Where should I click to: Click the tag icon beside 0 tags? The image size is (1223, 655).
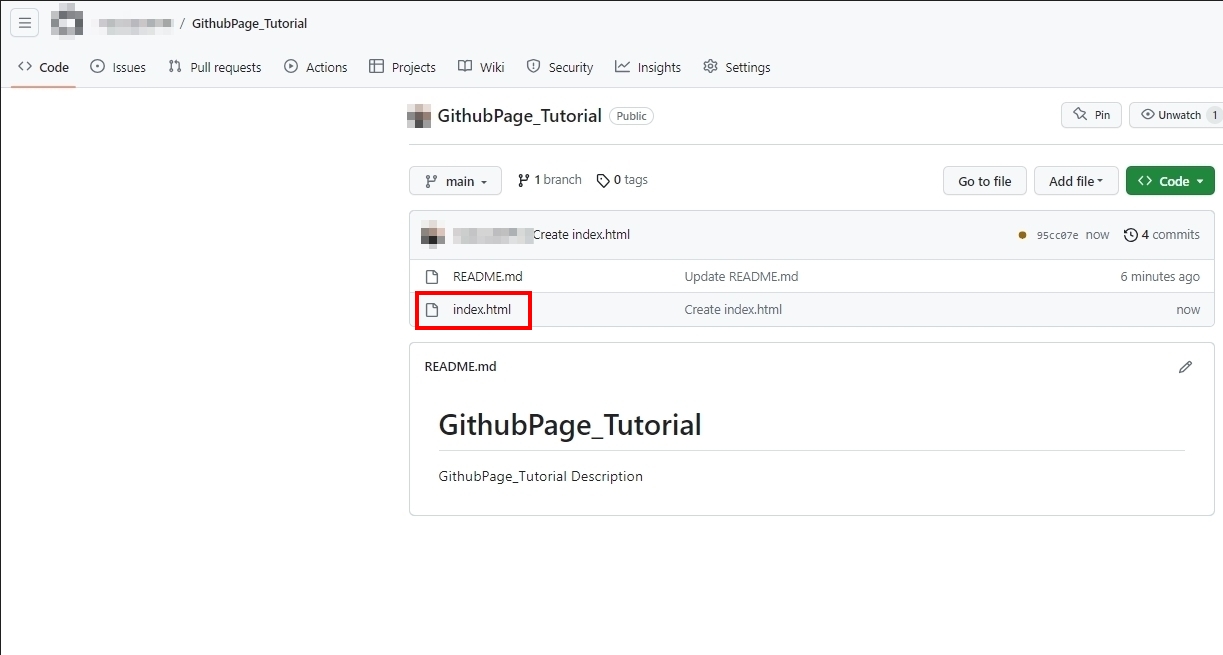coord(602,181)
